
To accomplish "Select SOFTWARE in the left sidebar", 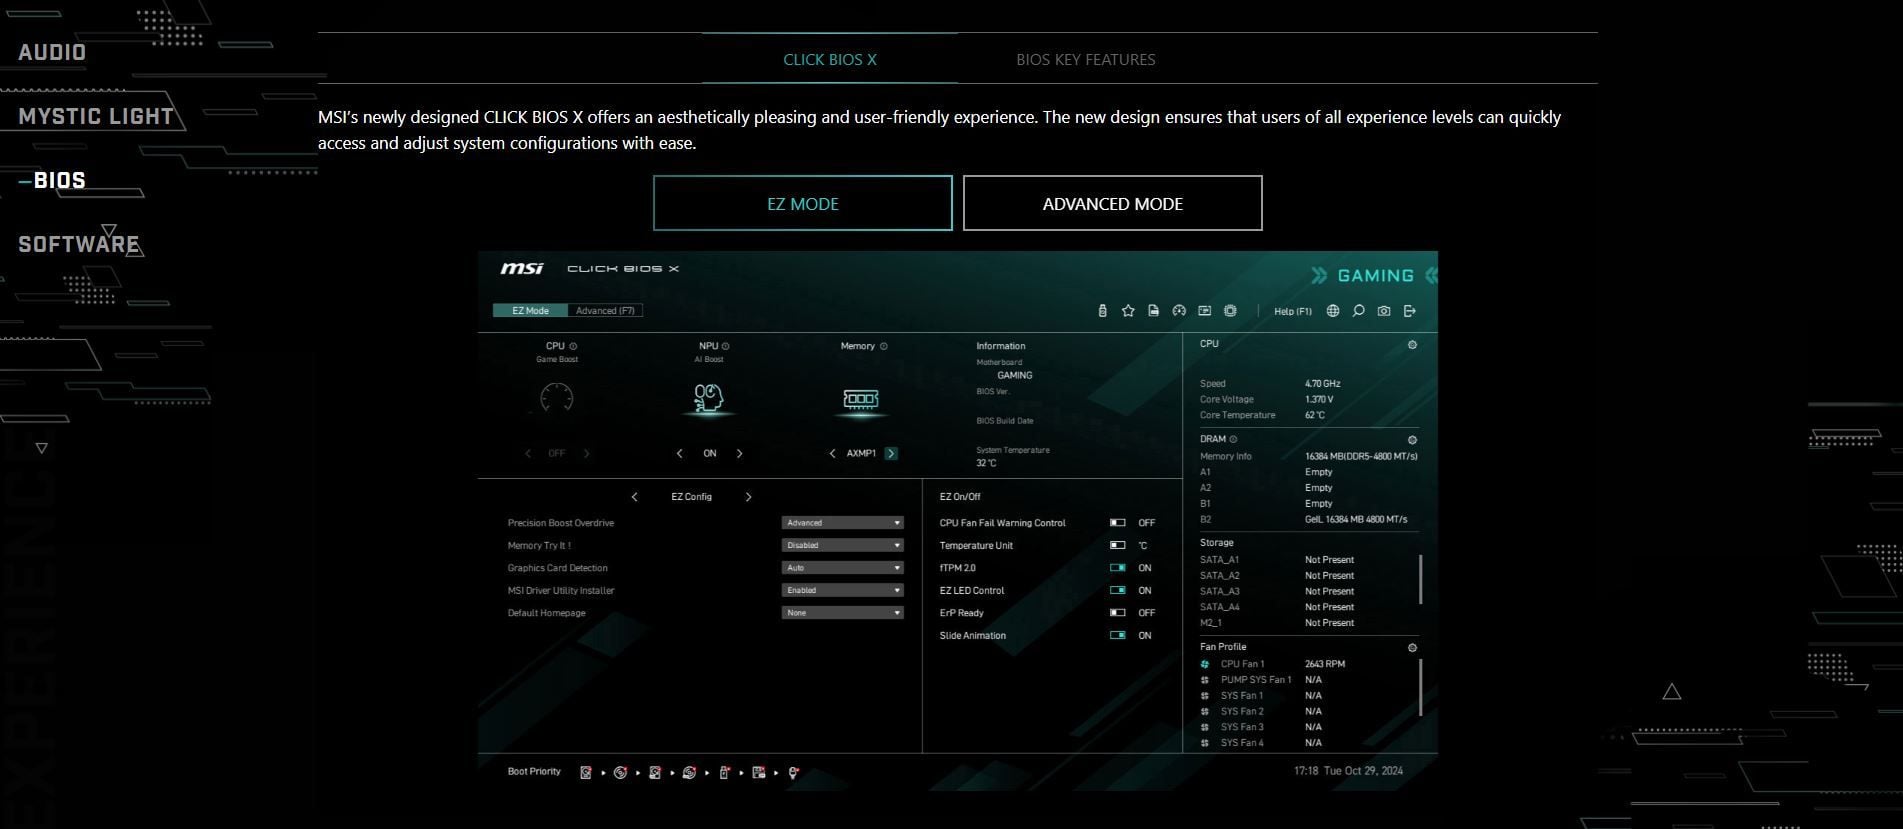I will coord(79,245).
